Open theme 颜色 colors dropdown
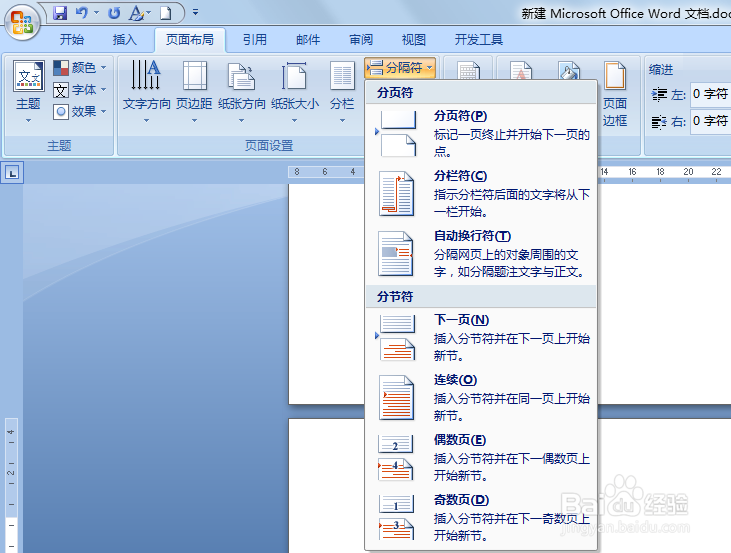 pos(80,68)
